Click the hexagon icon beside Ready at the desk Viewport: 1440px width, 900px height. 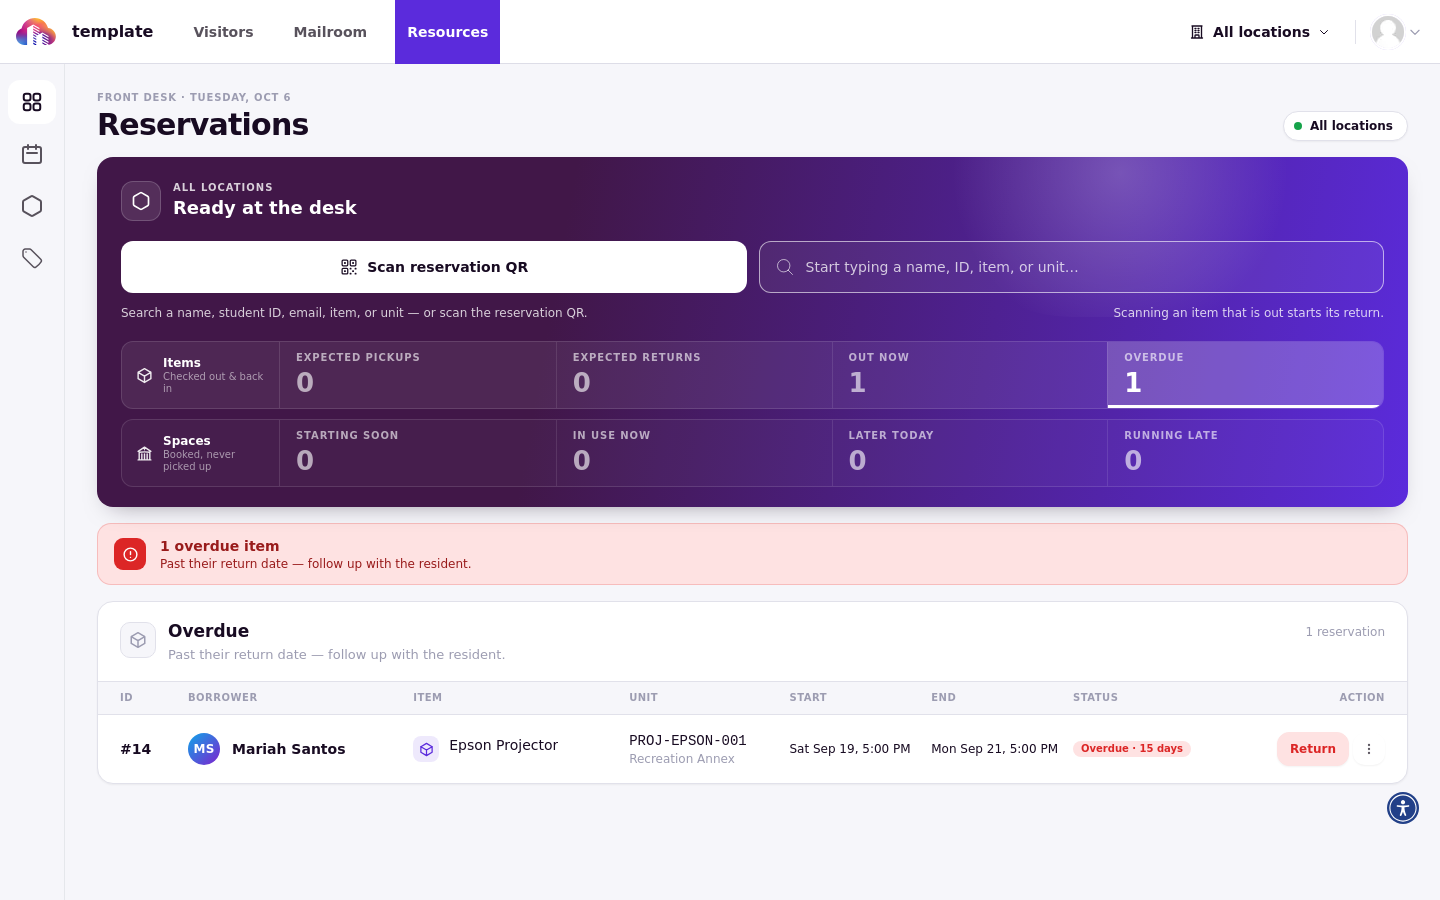point(141,201)
